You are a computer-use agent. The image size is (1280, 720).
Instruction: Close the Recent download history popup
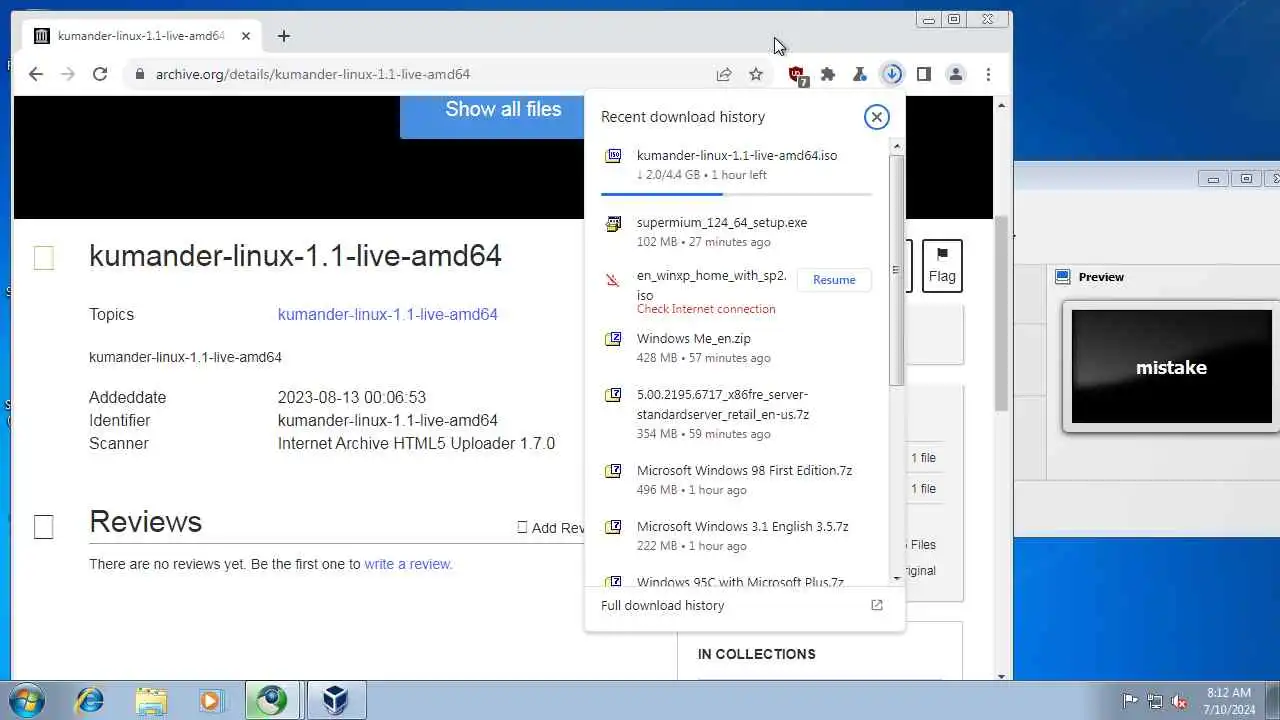(876, 117)
